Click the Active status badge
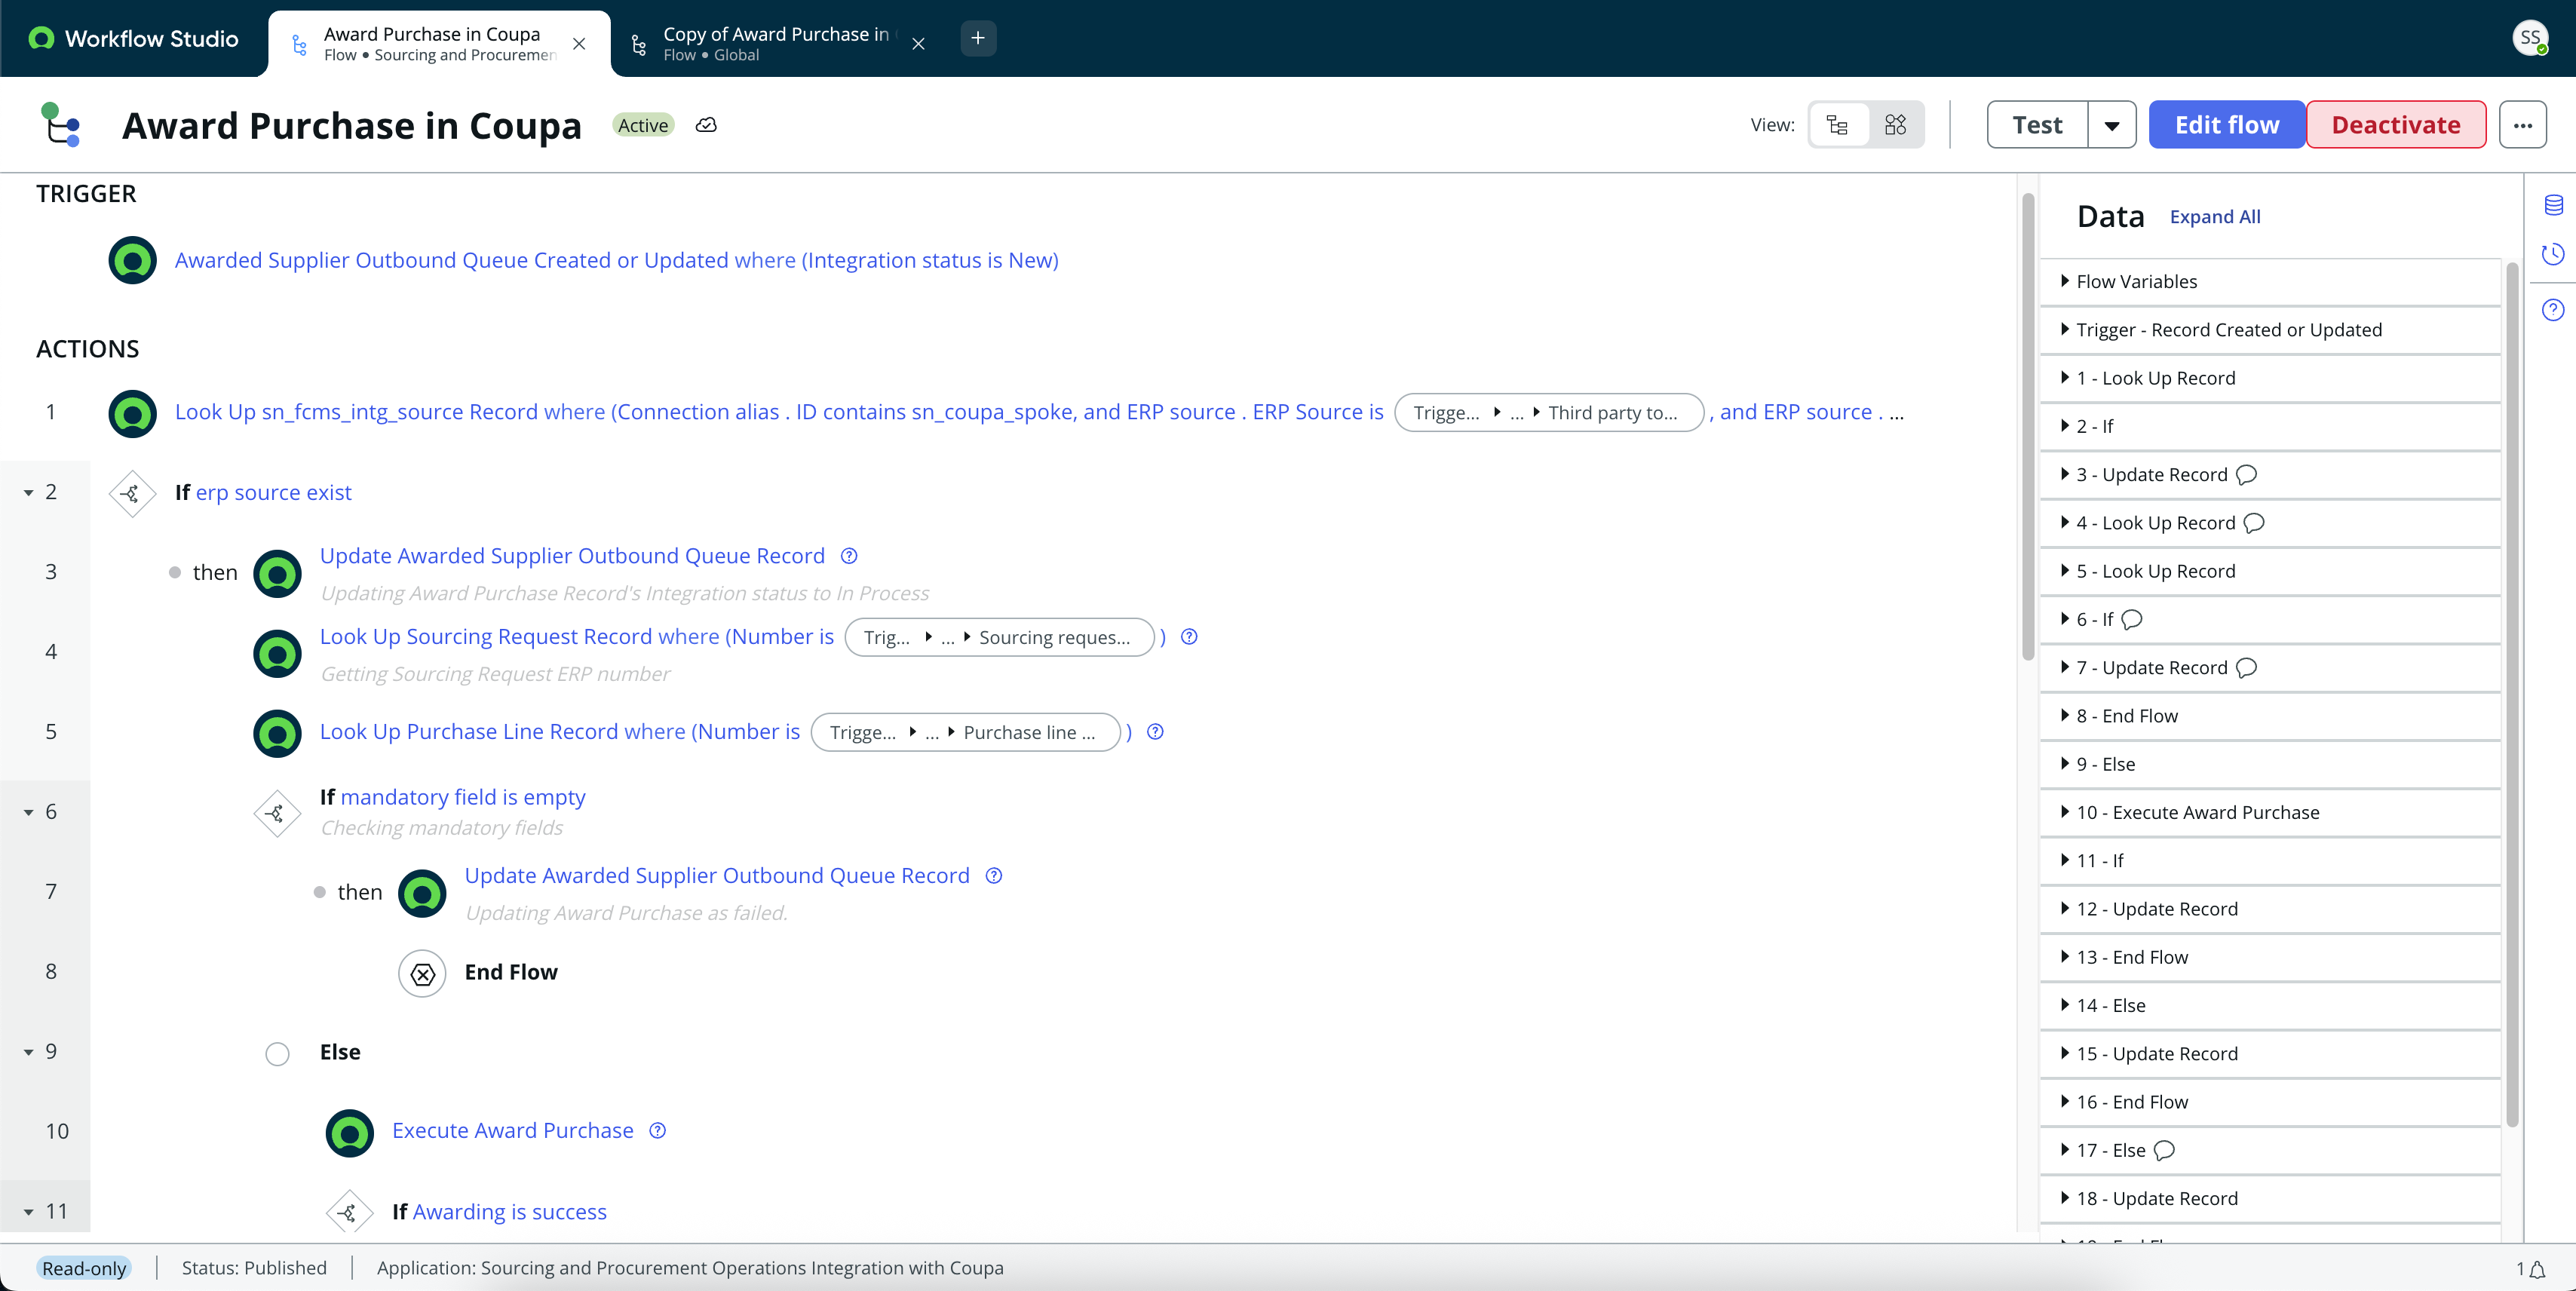 coord(643,125)
